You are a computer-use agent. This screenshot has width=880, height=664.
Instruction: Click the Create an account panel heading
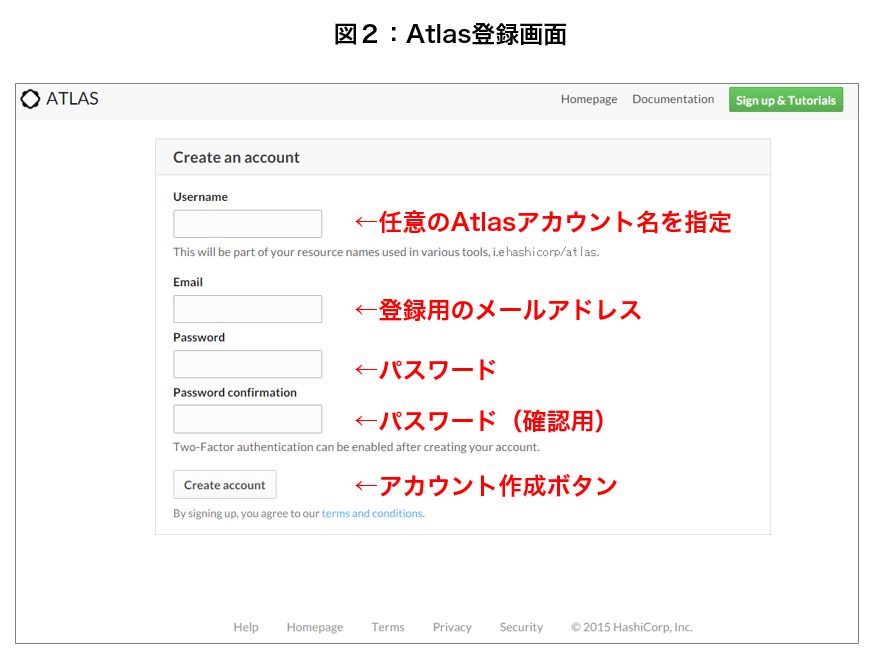(x=236, y=157)
